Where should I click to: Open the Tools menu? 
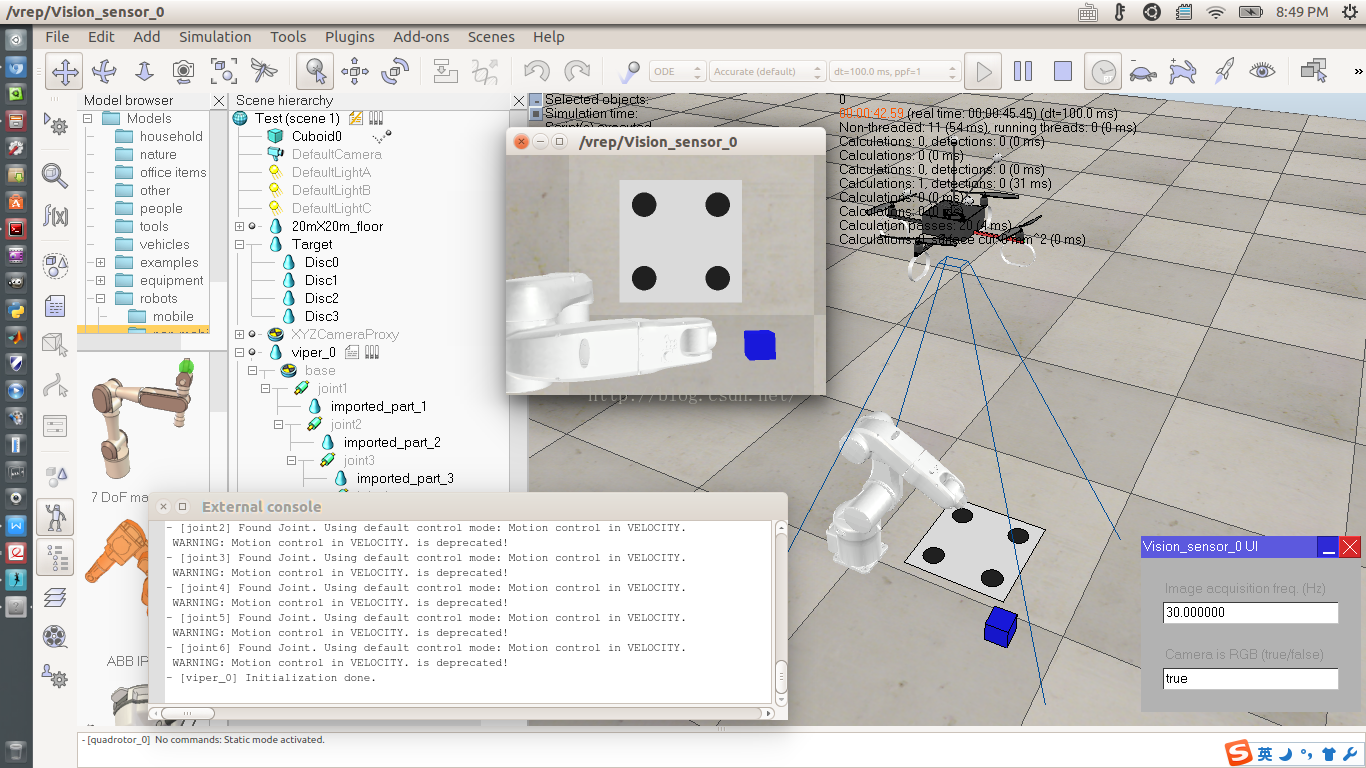[x=288, y=37]
